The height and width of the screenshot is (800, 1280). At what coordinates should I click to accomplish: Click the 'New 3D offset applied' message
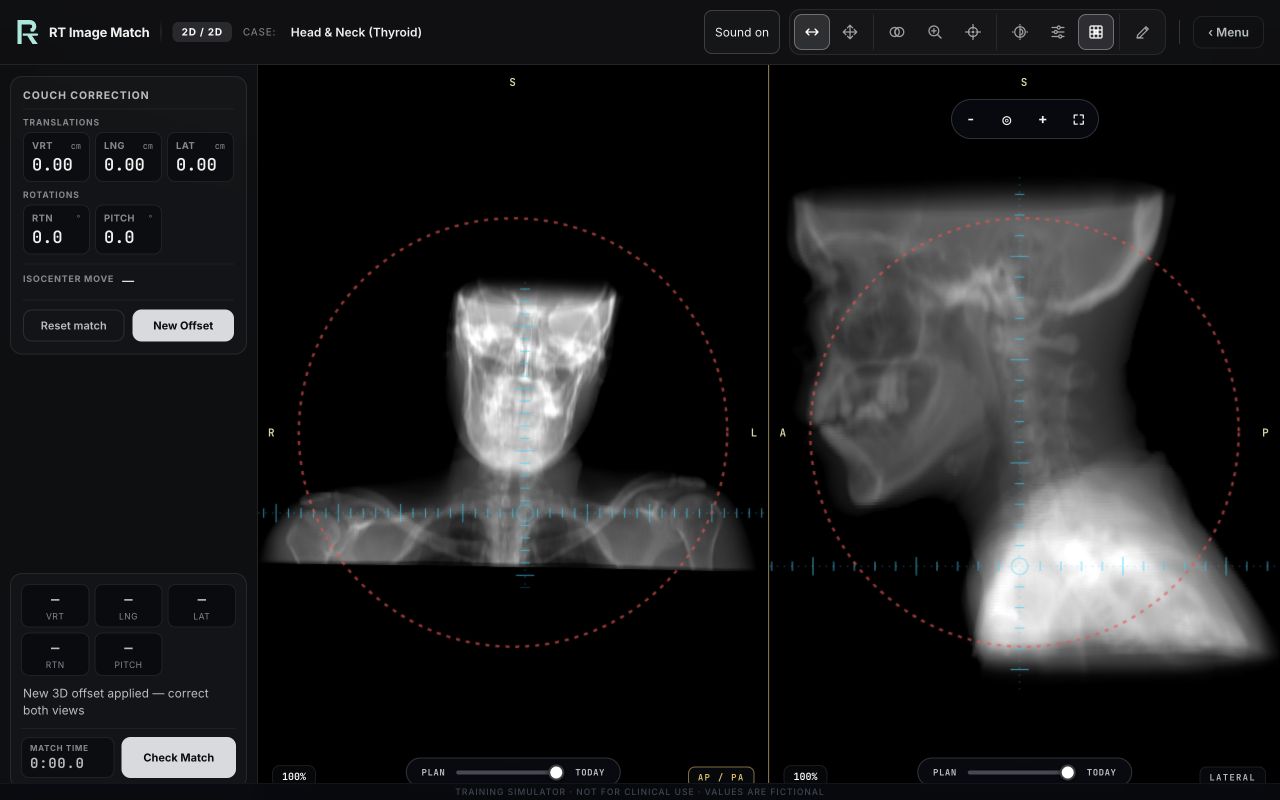click(116, 701)
